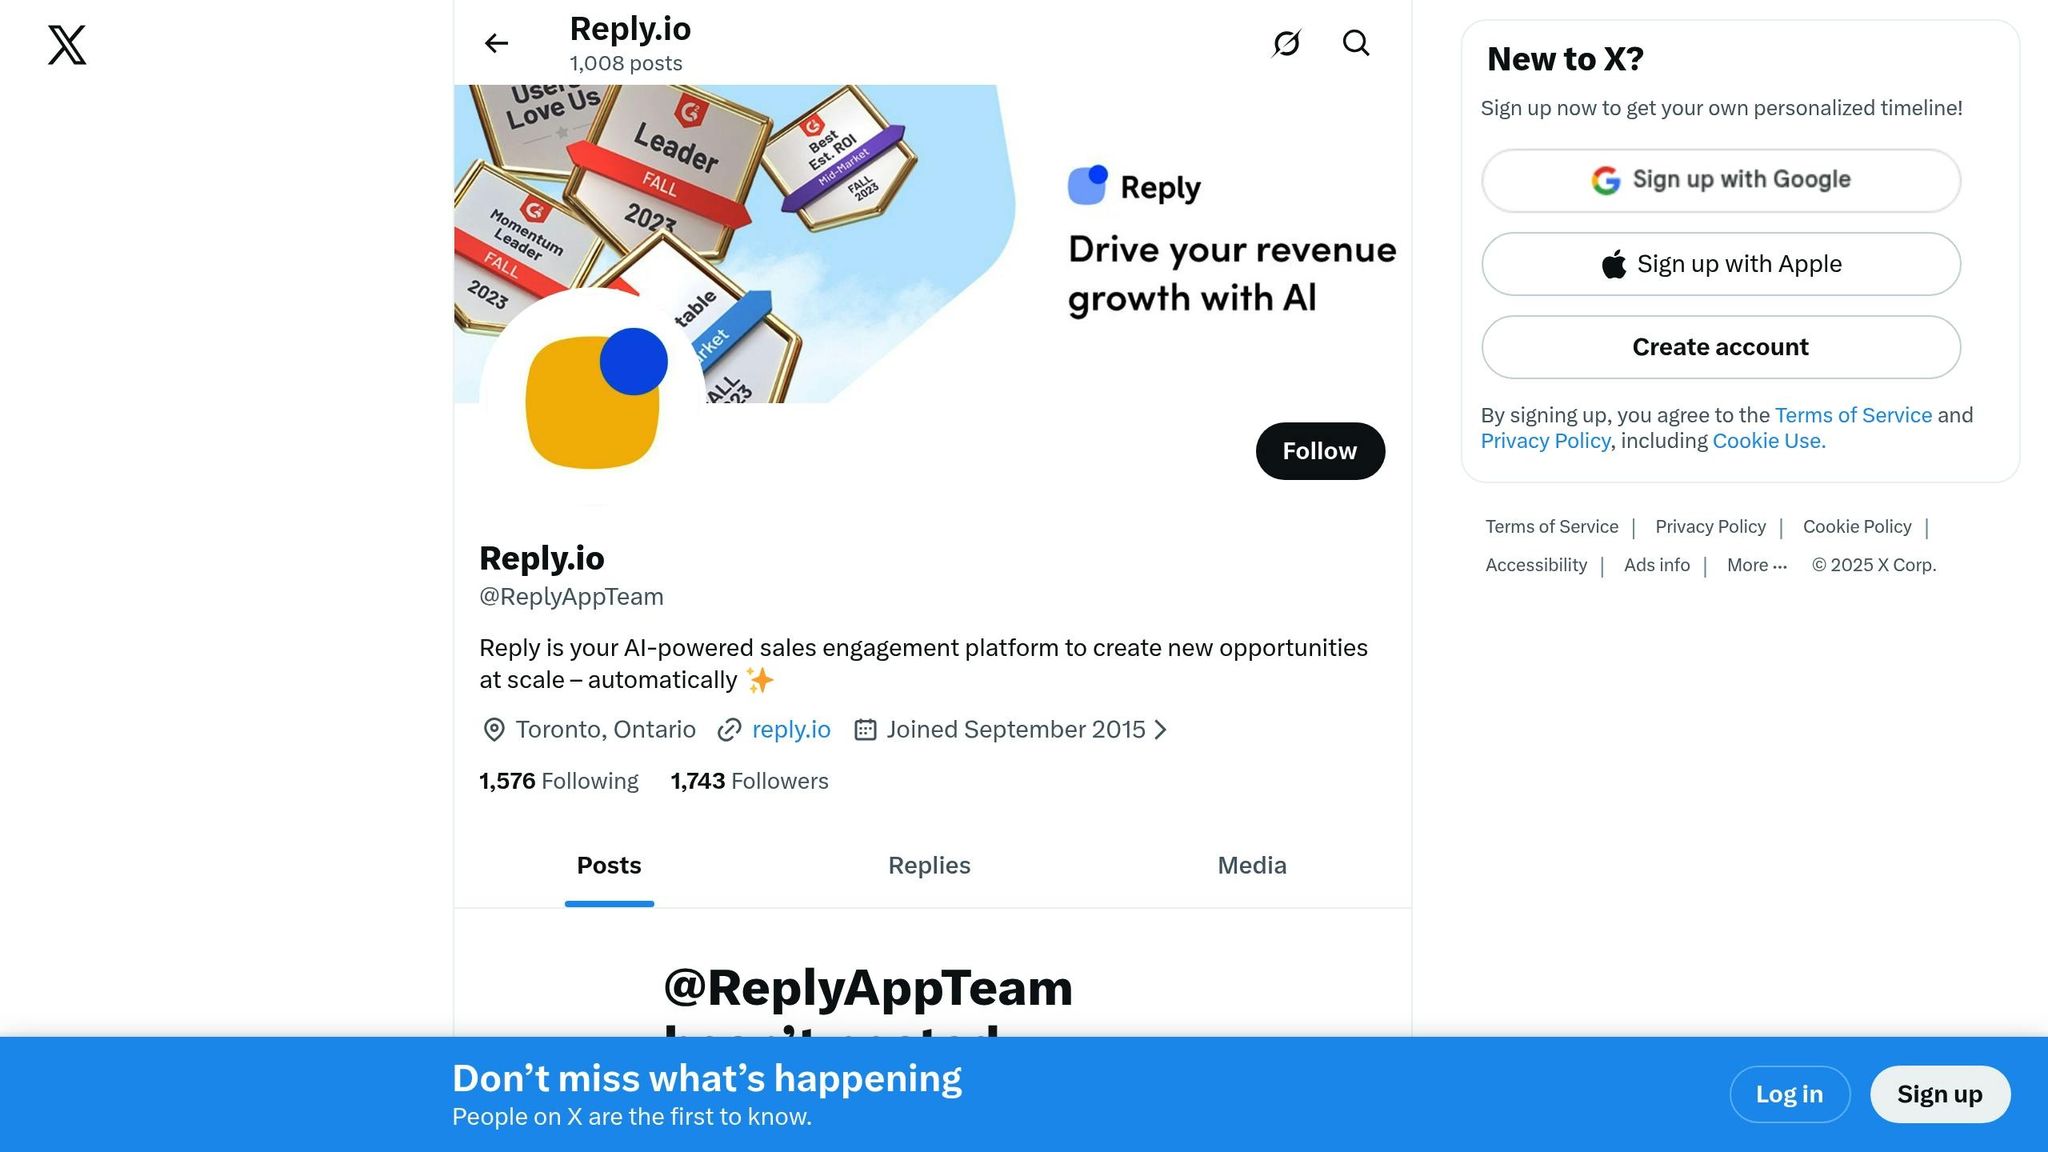The height and width of the screenshot is (1152, 2048).
Task: View the 1,743 Followers list
Action: (749, 781)
